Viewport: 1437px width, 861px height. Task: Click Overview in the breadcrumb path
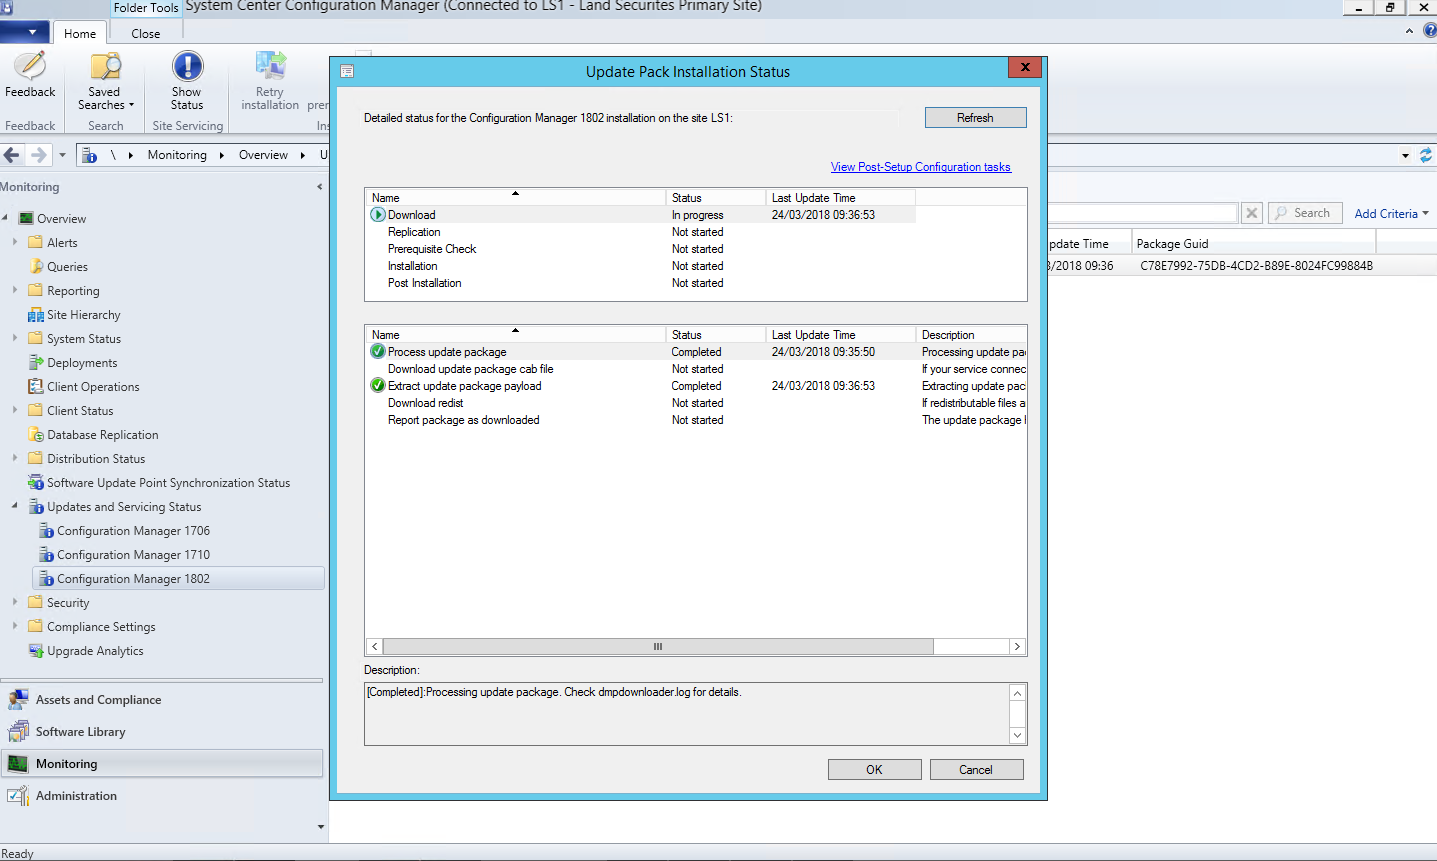tap(263, 155)
